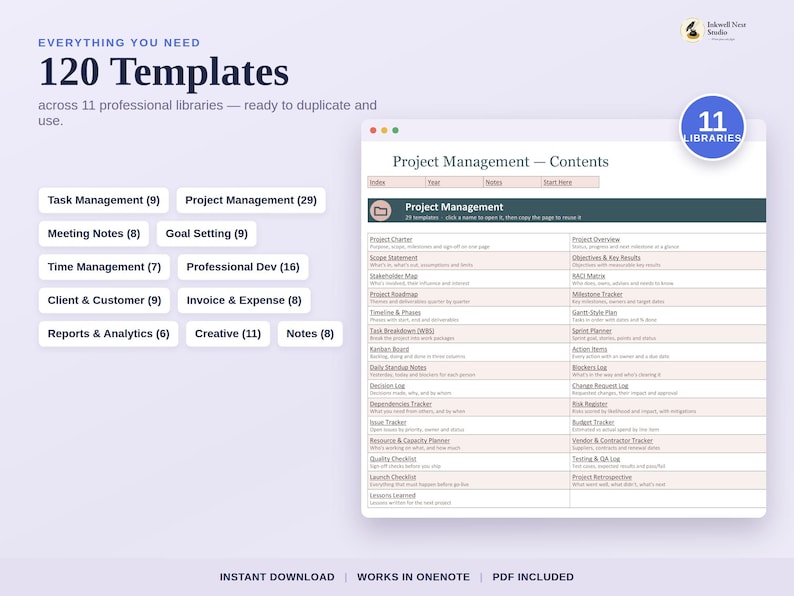Open the Index tab link
Screen dimensions: 794x596
tap(377, 182)
